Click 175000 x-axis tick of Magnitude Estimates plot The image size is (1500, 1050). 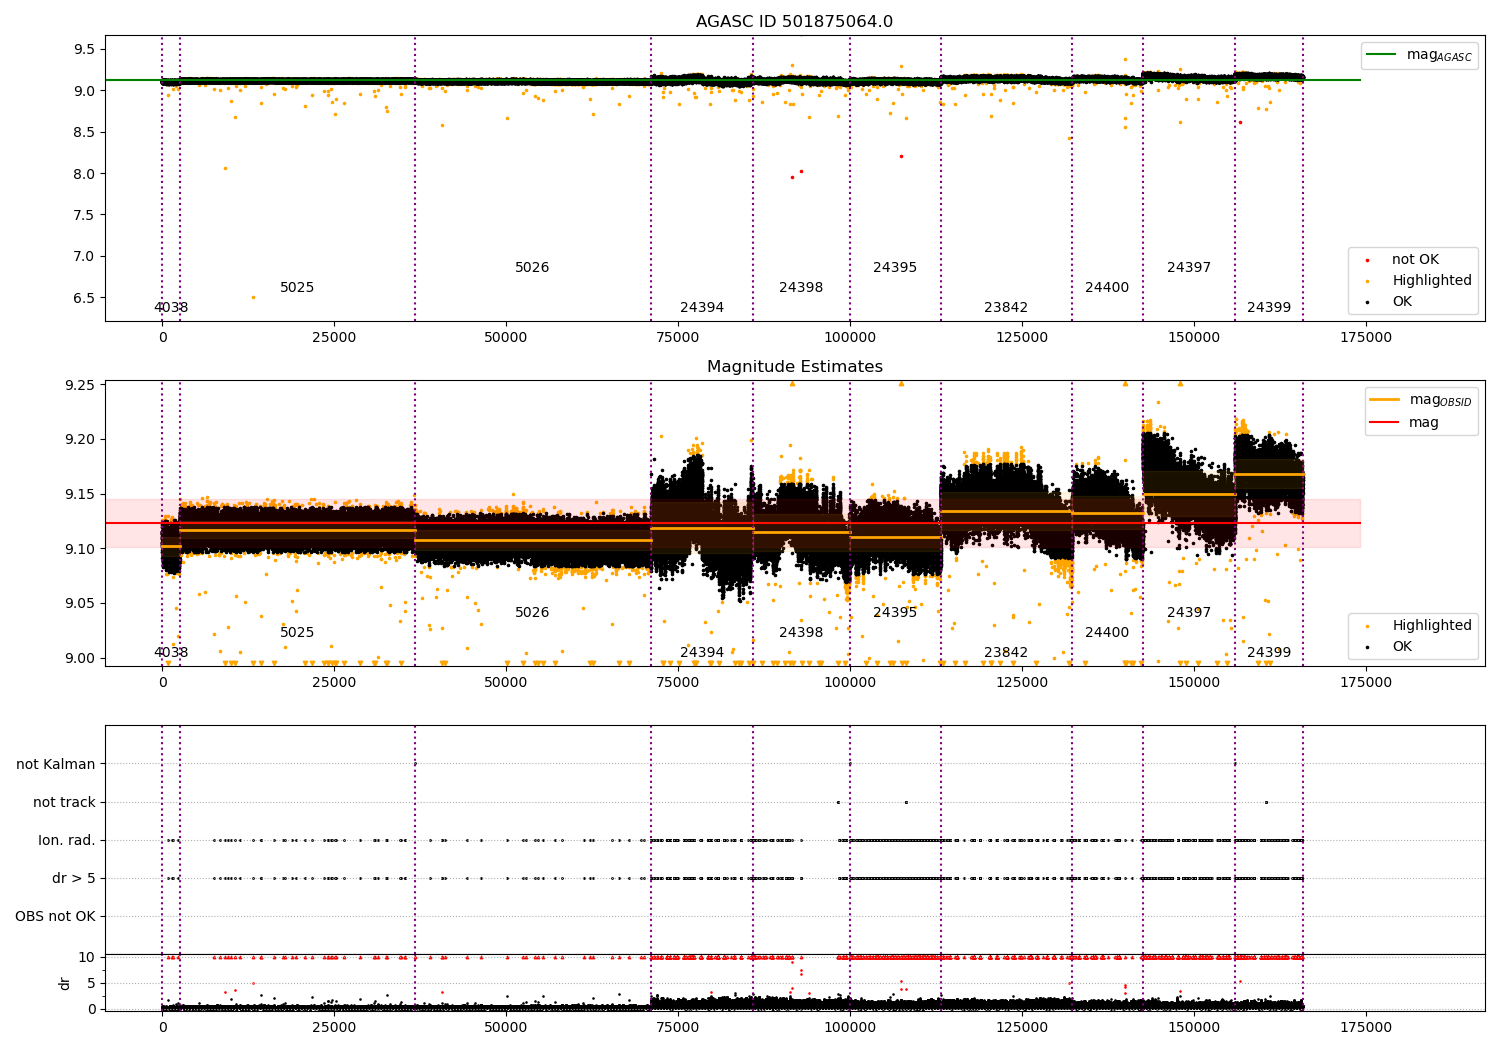(x=1365, y=683)
